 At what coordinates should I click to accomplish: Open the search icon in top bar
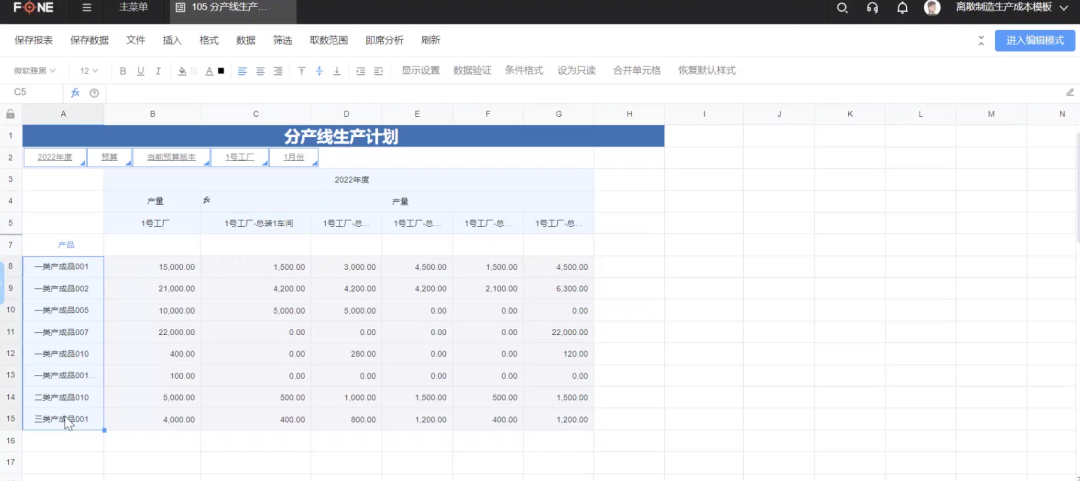click(x=842, y=8)
